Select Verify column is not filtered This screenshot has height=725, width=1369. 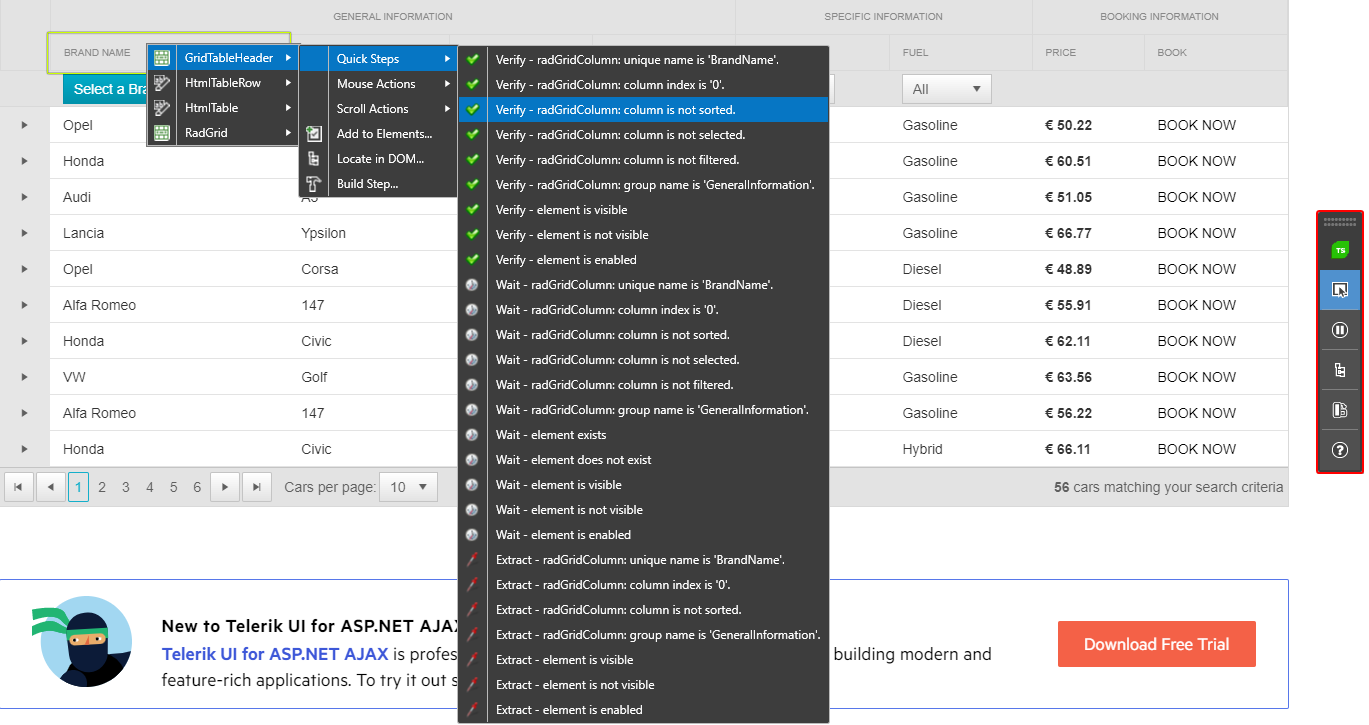click(x=643, y=160)
